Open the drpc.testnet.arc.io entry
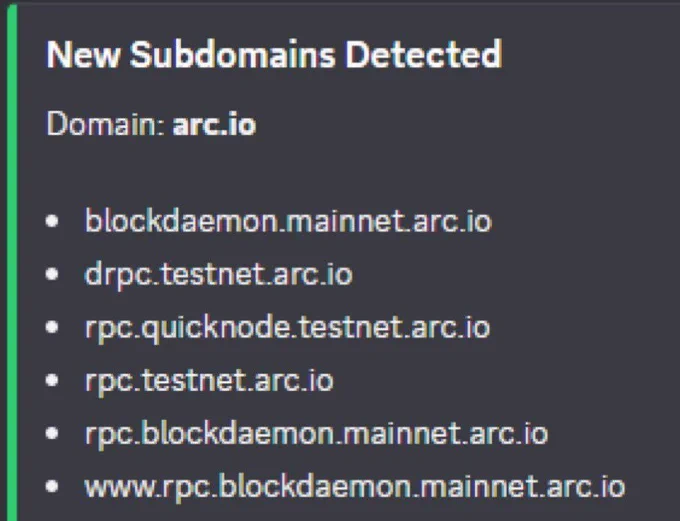The image size is (680, 521). pos(219,275)
